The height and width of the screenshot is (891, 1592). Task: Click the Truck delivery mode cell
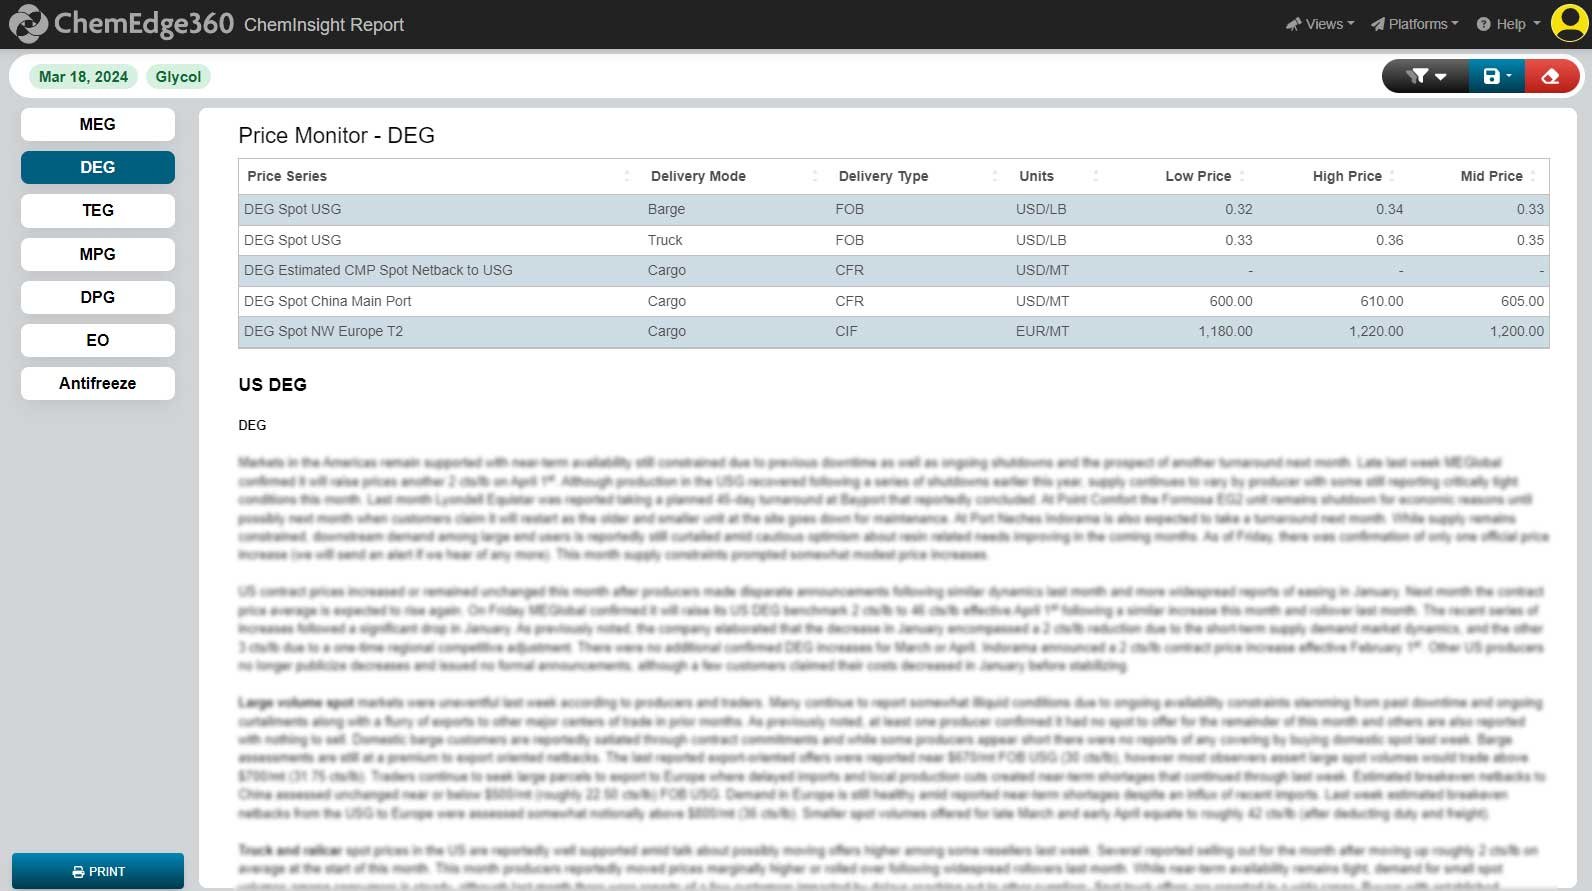(665, 240)
